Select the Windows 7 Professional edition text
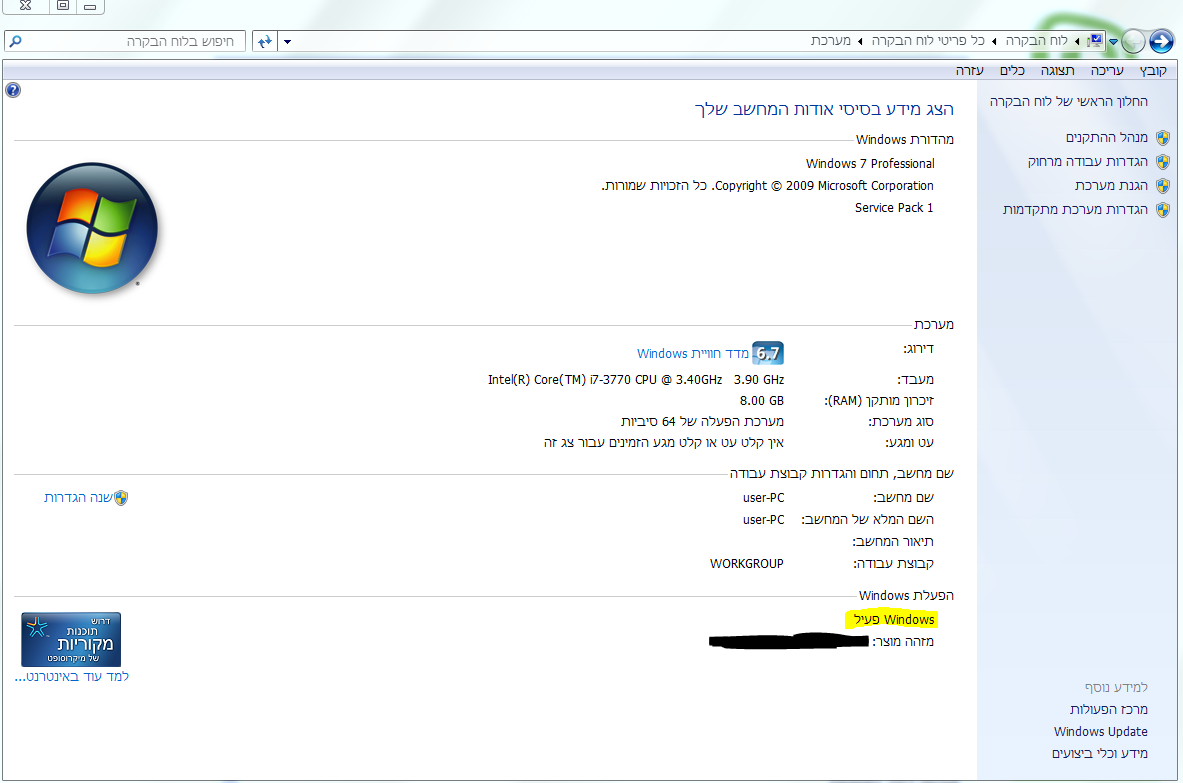Image resolution: width=1183 pixels, height=783 pixels. 870,164
